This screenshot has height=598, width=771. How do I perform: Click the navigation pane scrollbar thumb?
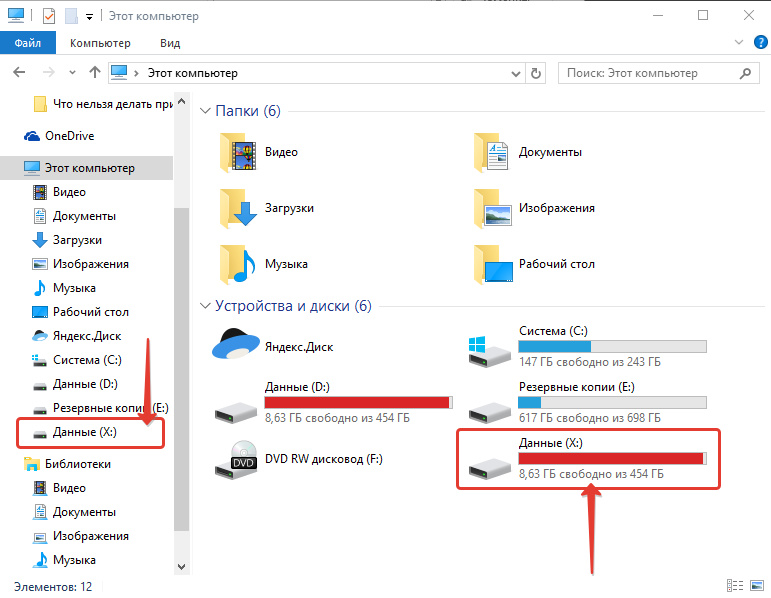point(181,369)
